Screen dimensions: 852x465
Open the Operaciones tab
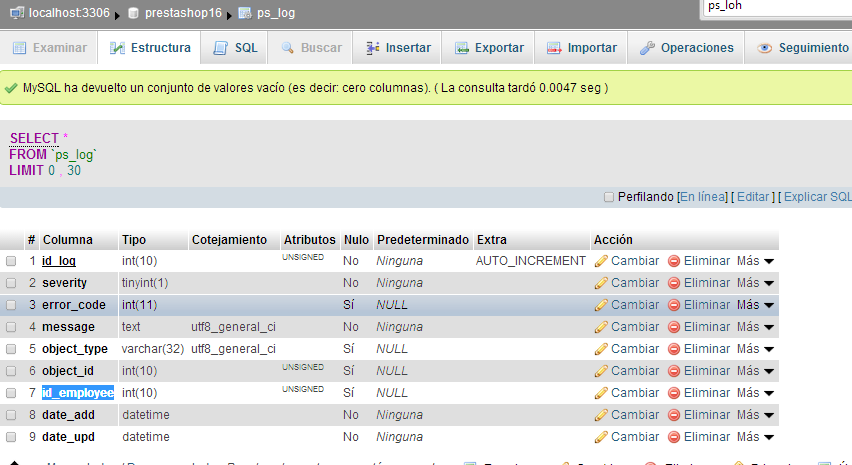686,48
